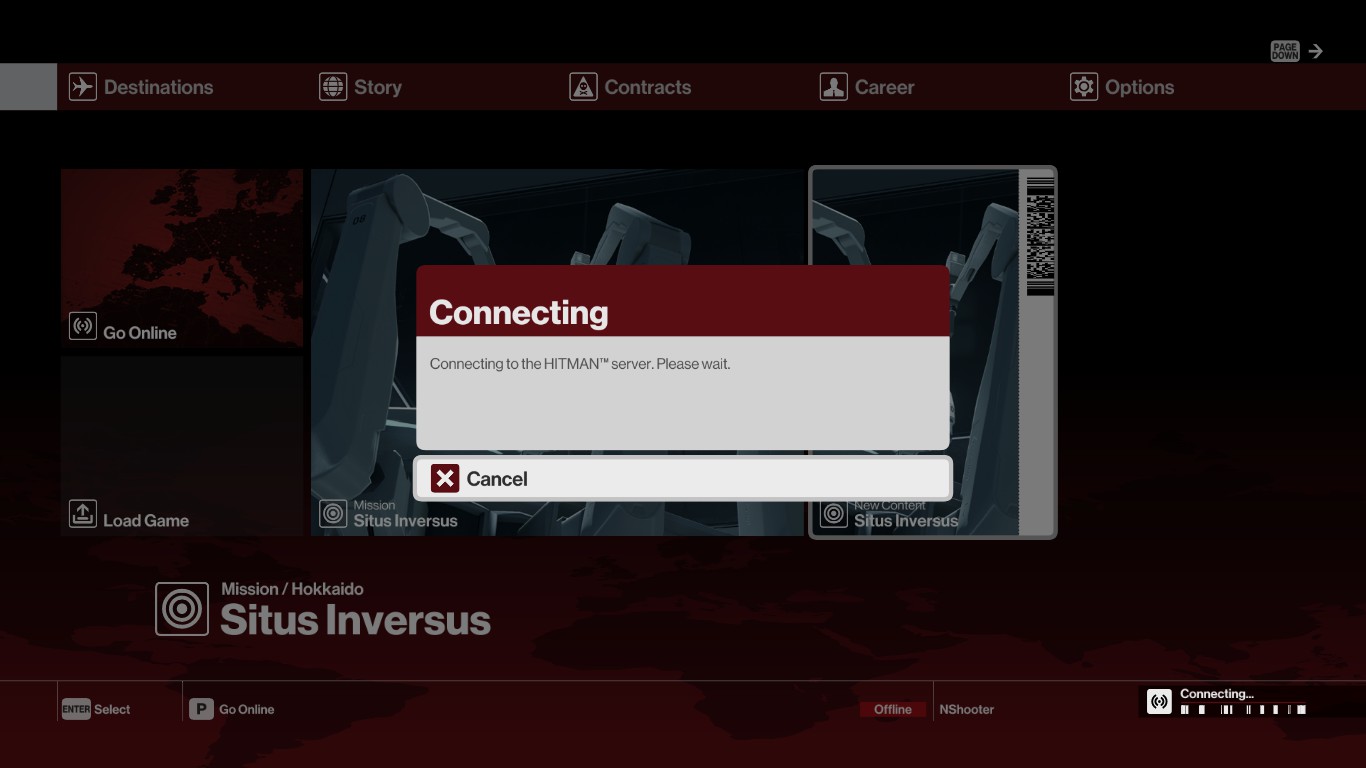Click the skull Contracts icon
This screenshot has width=1366, height=768.
click(583, 87)
